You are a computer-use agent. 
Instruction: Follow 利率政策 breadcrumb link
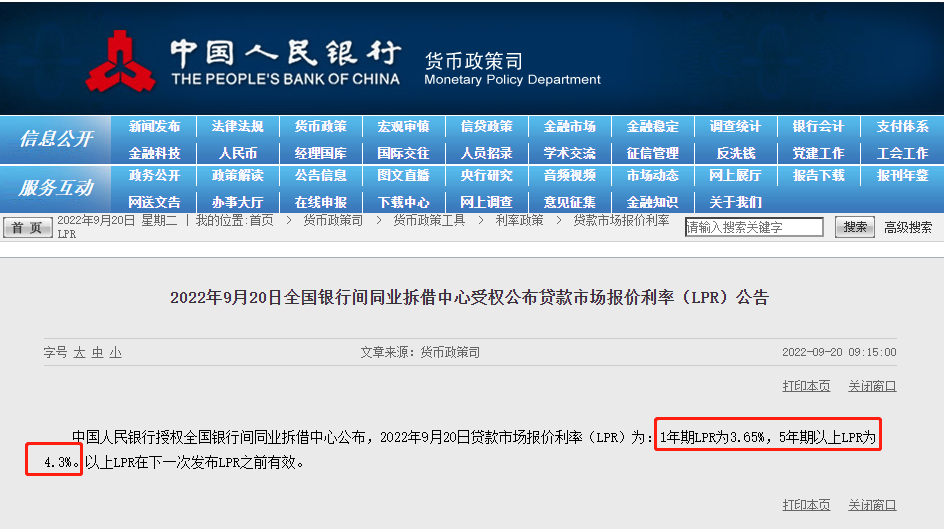[x=520, y=220]
